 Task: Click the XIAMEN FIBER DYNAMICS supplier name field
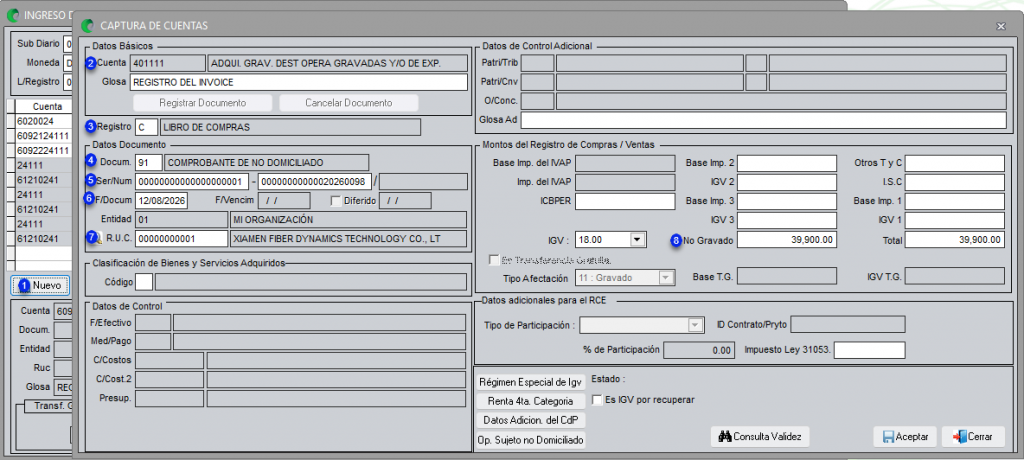pyautogui.click(x=349, y=239)
